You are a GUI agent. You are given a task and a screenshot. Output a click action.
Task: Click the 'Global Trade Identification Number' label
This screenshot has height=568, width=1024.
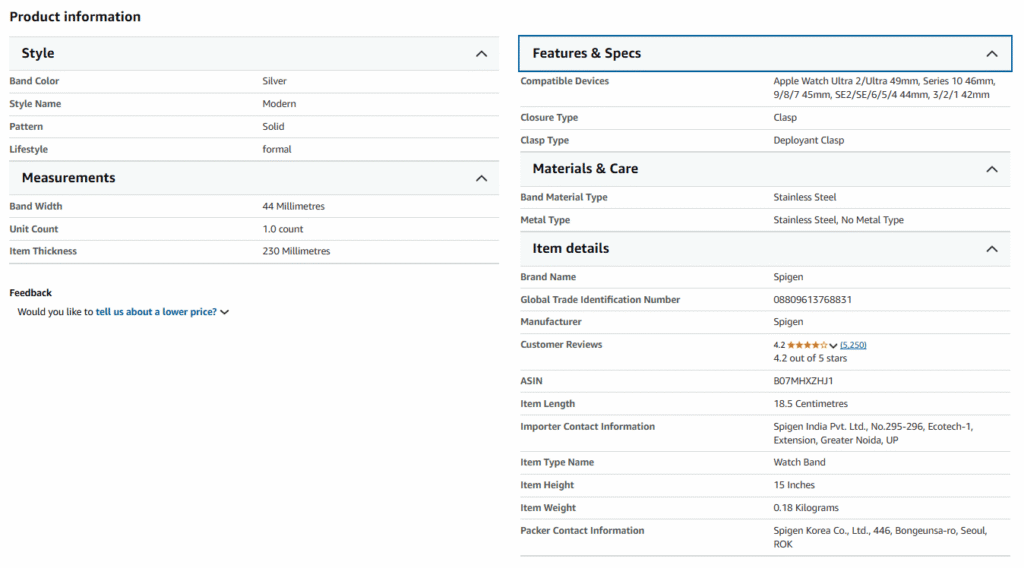[x=600, y=300]
